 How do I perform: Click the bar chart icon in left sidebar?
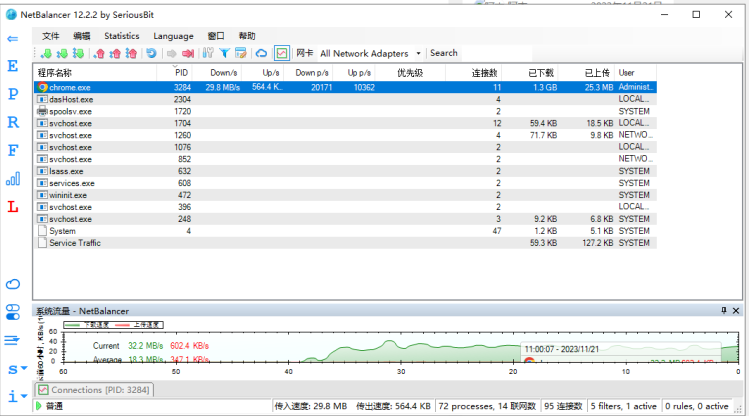coord(13,179)
